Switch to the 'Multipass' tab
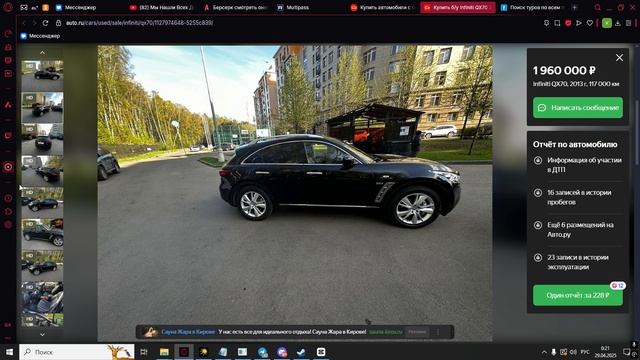The height and width of the screenshot is (360, 640). (295, 7)
